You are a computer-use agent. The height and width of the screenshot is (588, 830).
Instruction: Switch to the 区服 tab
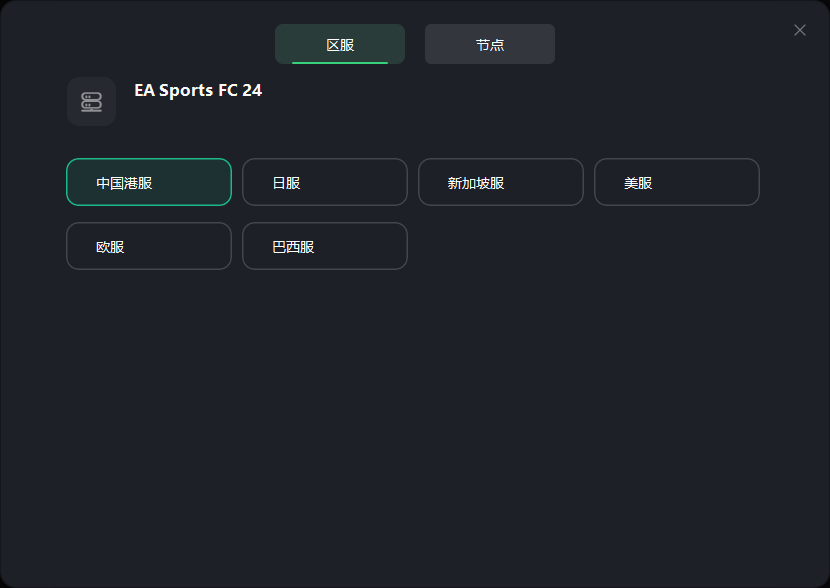click(x=340, y=44)
